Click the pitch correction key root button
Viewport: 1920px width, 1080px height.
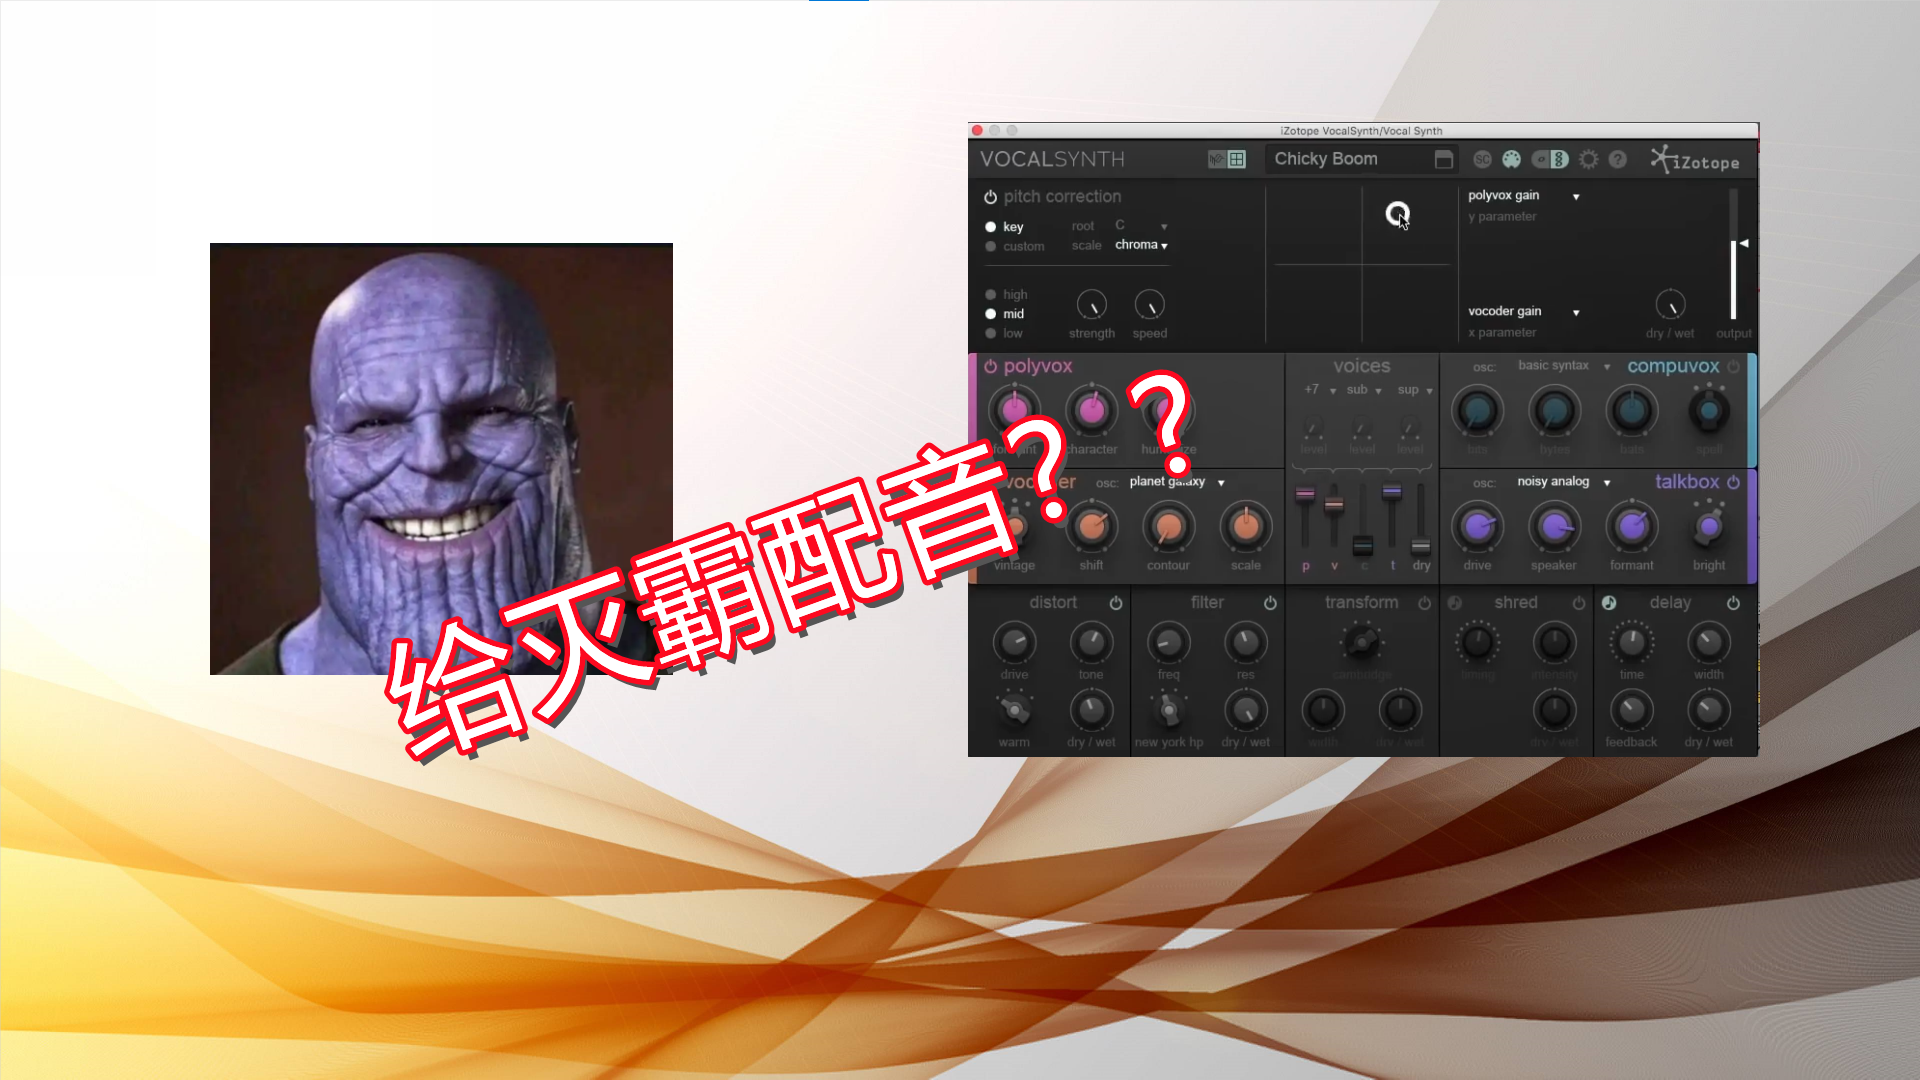(x=1137, y=224)
